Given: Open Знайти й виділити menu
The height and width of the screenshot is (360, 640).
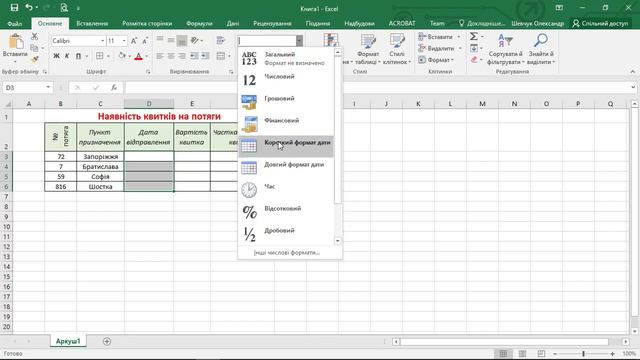Looking at the screenshot, I should [x=541, y=49].
